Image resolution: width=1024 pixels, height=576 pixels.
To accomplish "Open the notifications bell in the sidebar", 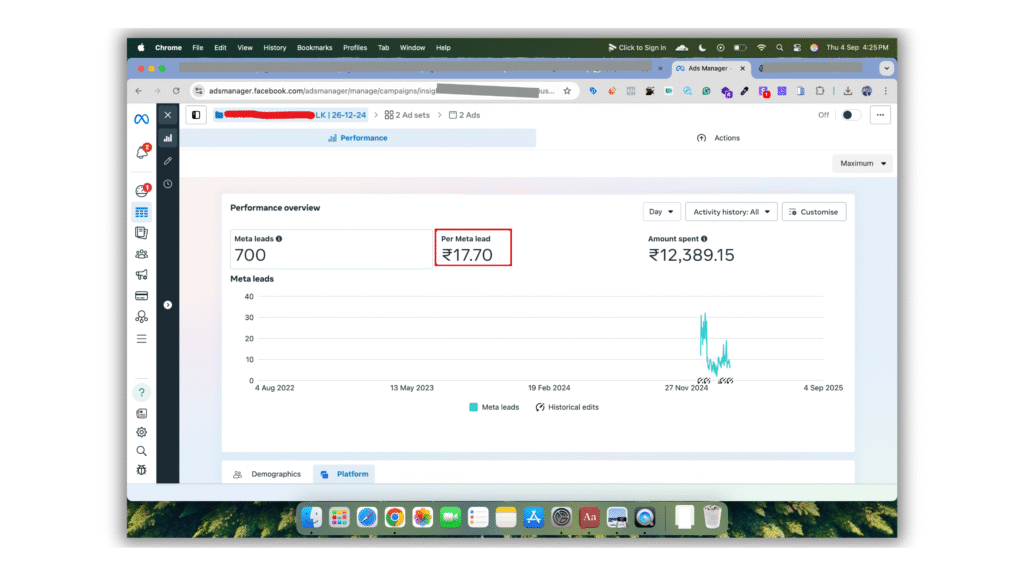I will 142,153.
